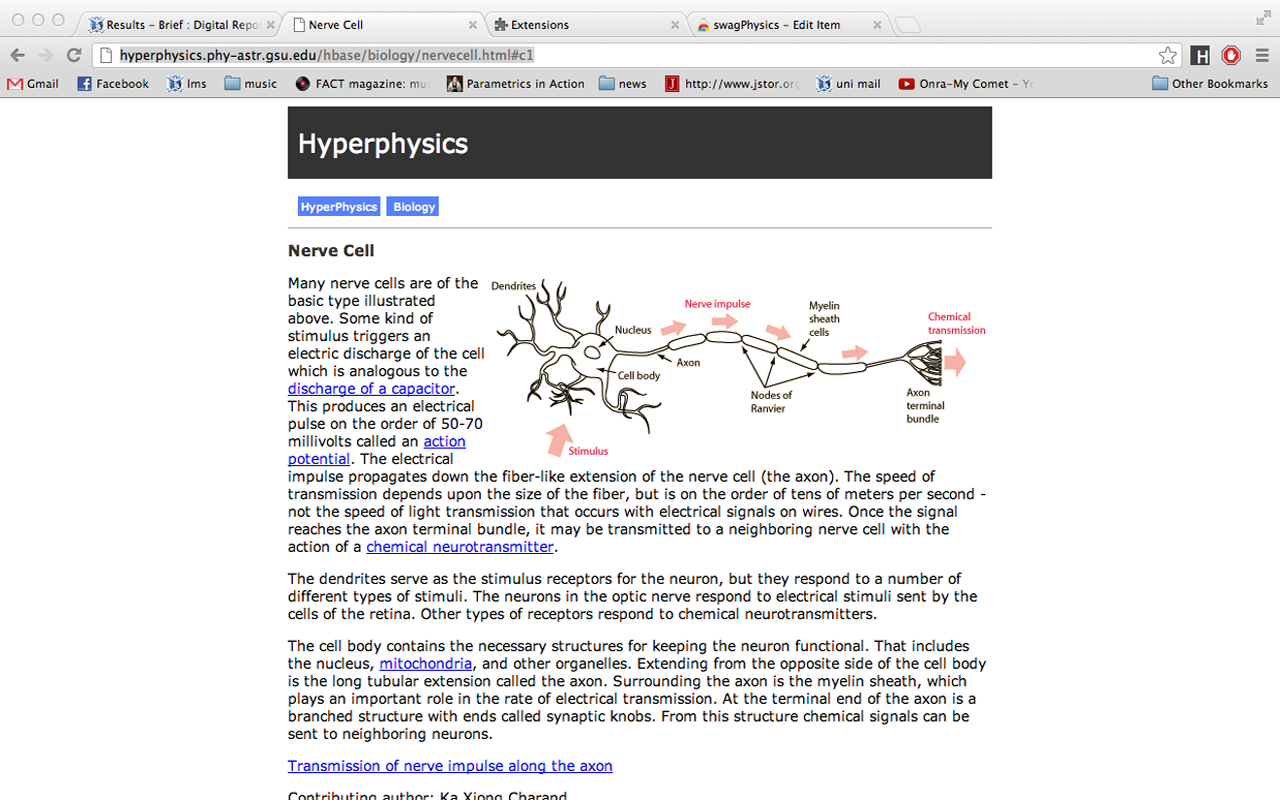This screenshot has height=800, width=1280.
Task: Open the 'chemical neurotransmitter' link
Action: point(460,547)
